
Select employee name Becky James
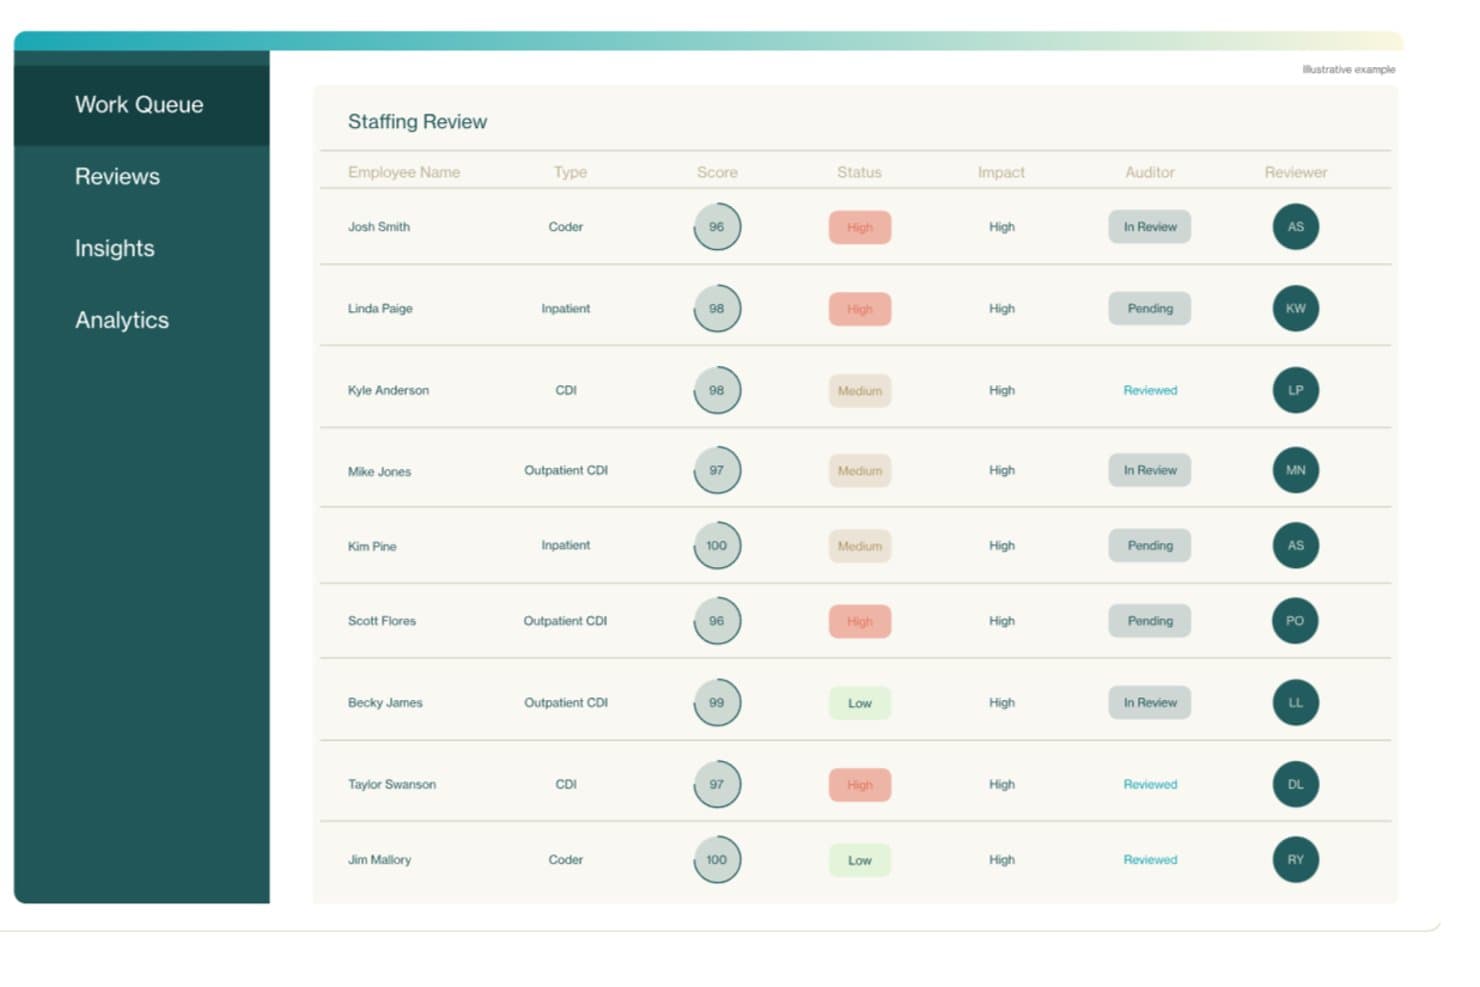tap(385, 703)
